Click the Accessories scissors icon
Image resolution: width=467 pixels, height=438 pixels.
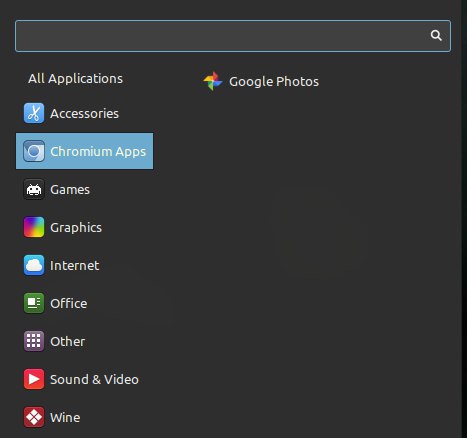[34, 113]
